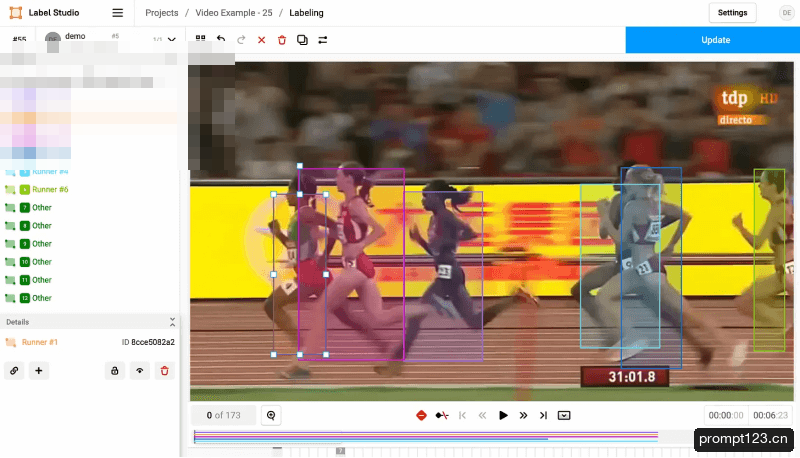Click the Update button
The image size is (800, 458).
(x=713, y=40)
